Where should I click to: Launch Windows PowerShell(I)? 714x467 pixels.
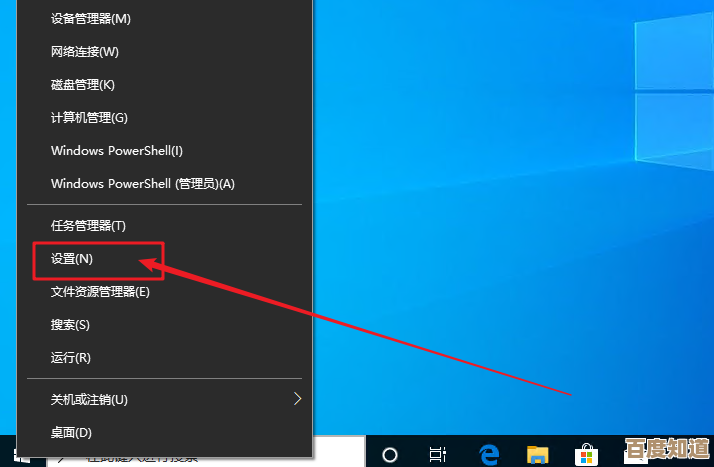pos(116,151)
